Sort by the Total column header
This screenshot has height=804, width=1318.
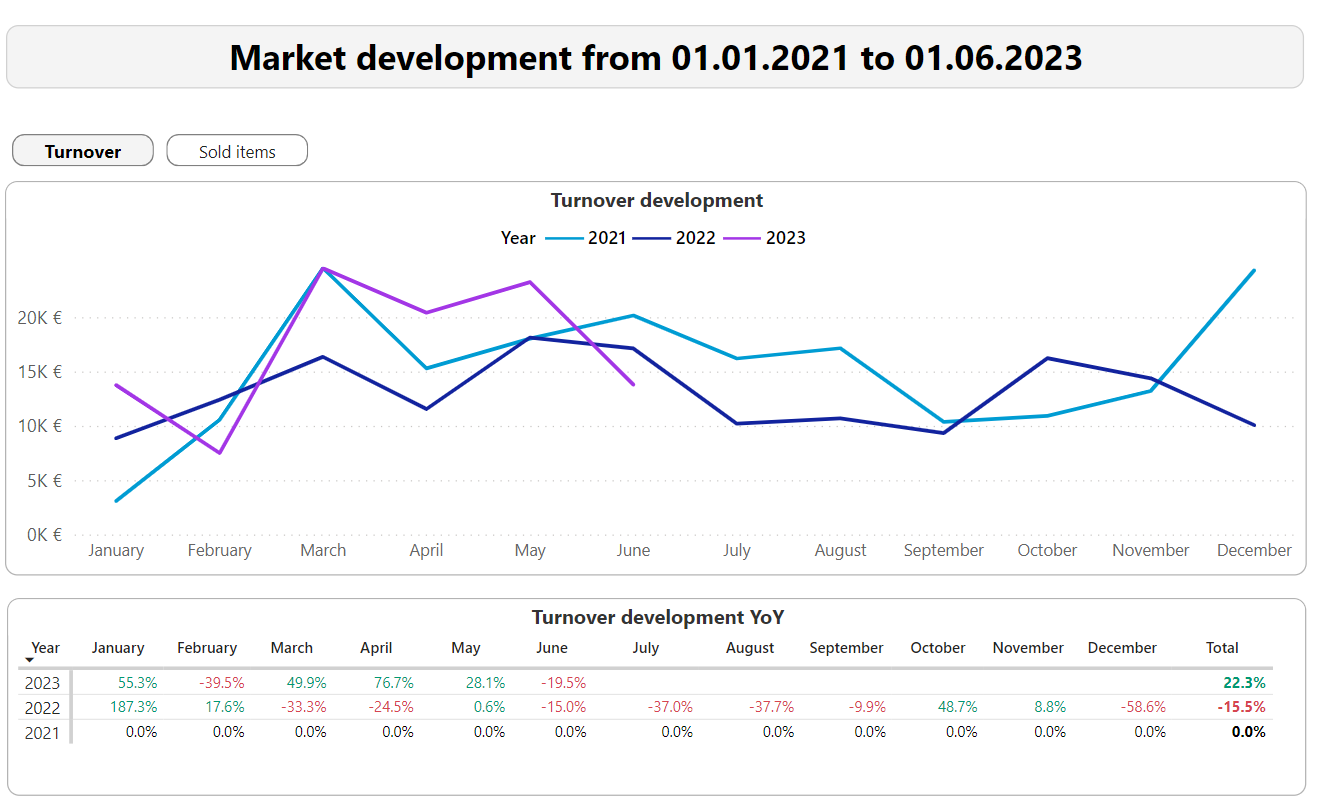1222,648
